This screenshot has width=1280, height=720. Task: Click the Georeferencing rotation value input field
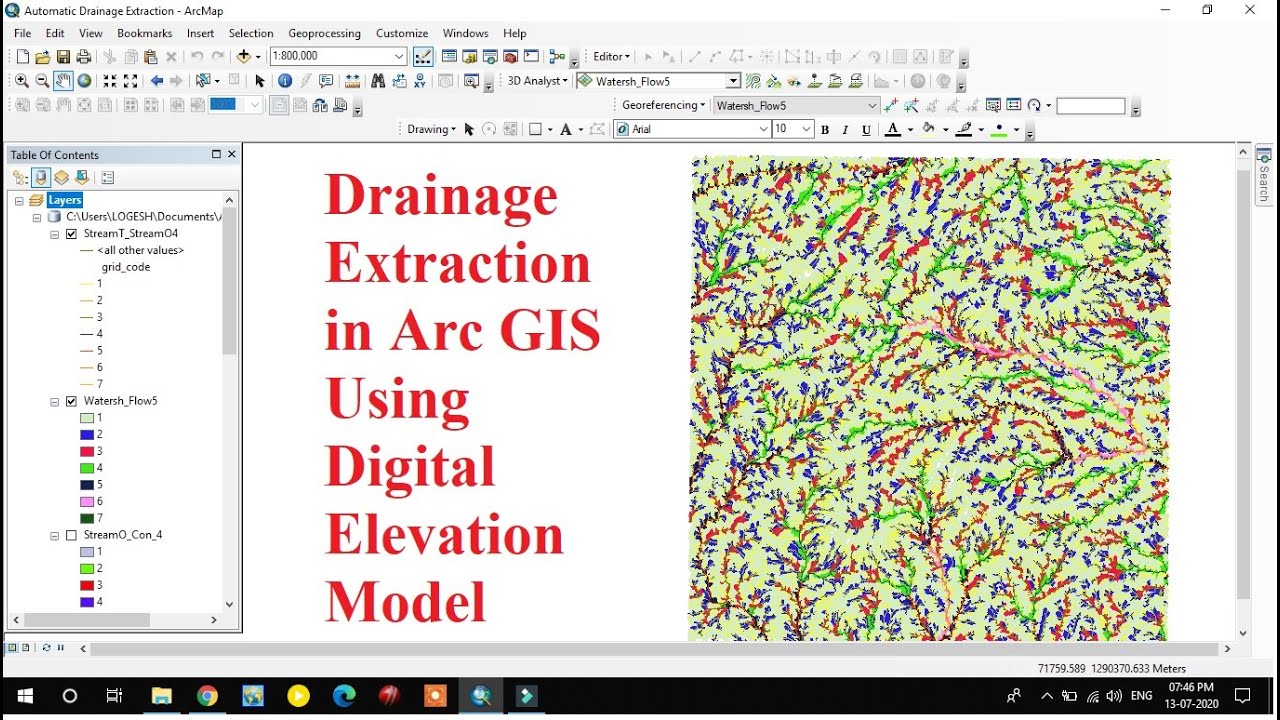[x=1091, y=105]
